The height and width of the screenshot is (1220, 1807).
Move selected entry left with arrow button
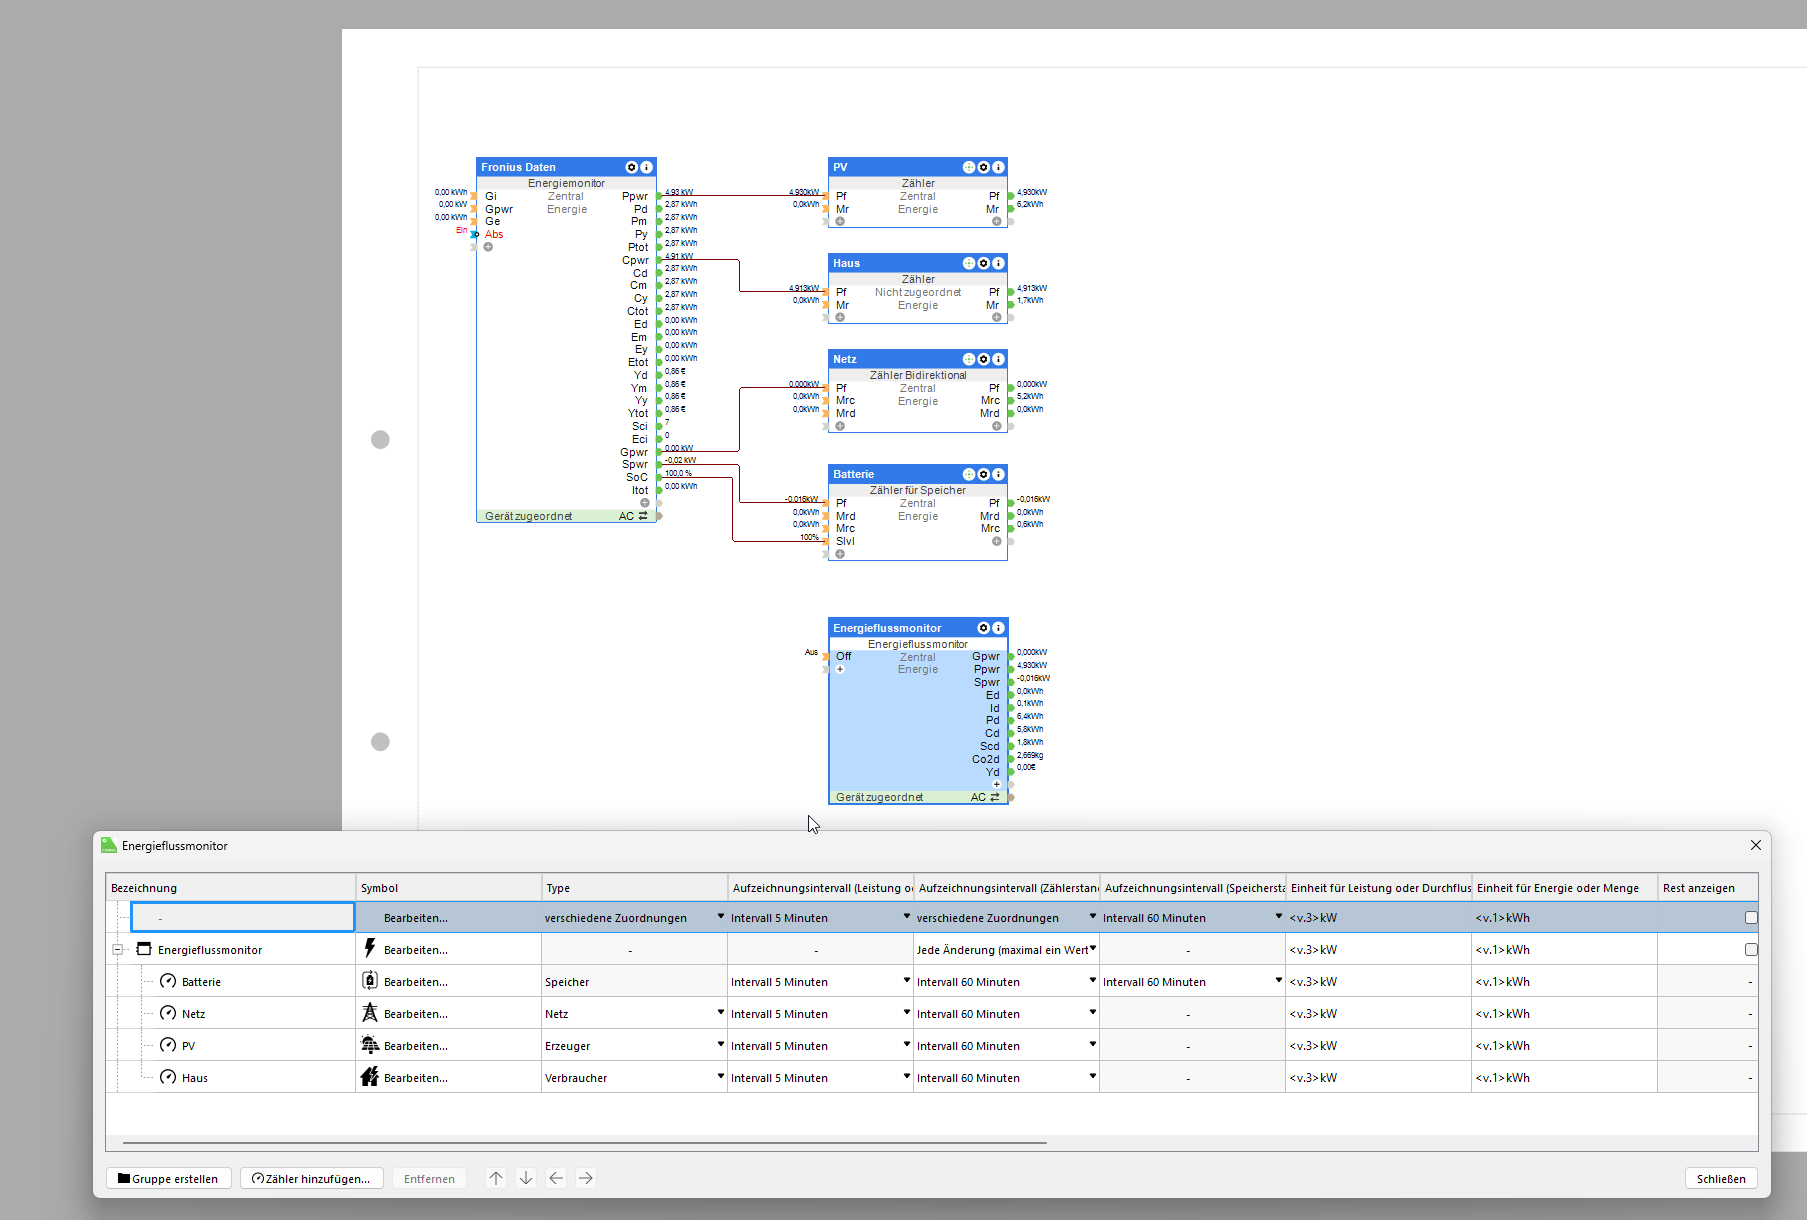tap(556, 1178)
